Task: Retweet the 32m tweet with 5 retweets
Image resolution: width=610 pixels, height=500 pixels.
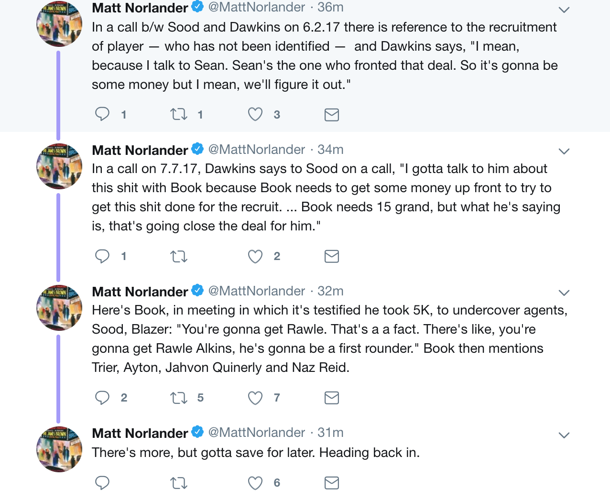Action: tap(179, 397)
